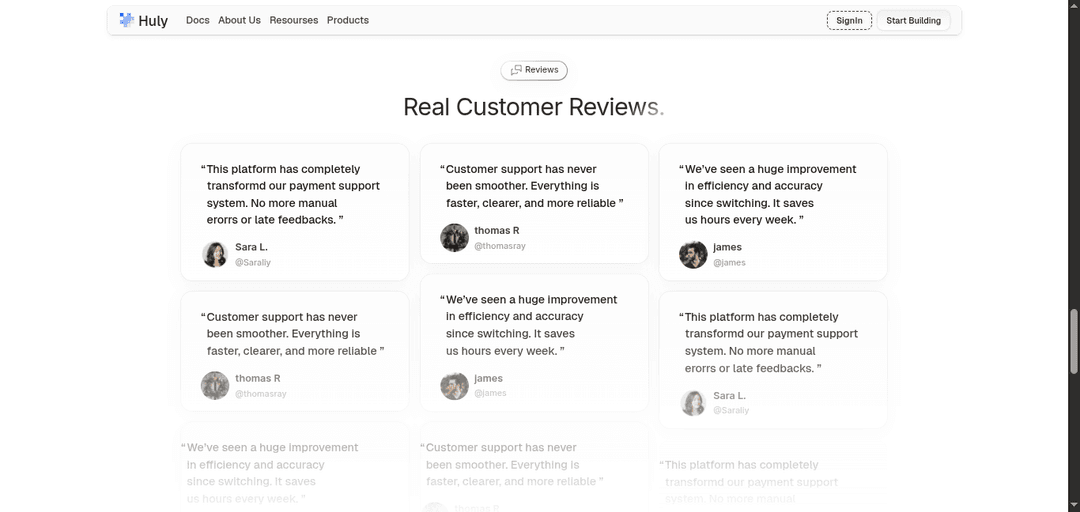This screenshot has width=1080, height=512.
Task: Open Sara L. avatar in top-left review card
Action: click(215, 254)
